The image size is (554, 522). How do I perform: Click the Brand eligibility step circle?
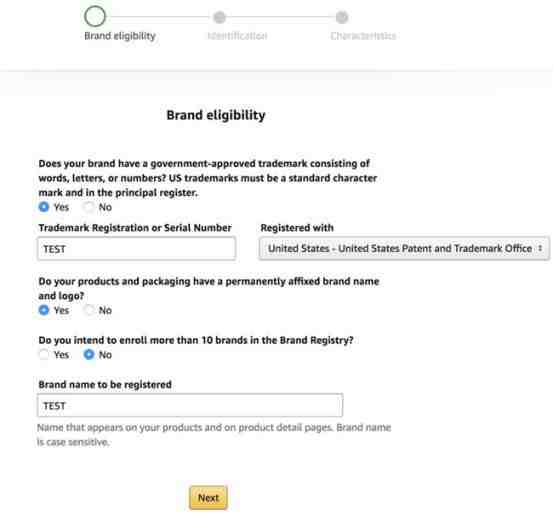[x=95, y=16]
